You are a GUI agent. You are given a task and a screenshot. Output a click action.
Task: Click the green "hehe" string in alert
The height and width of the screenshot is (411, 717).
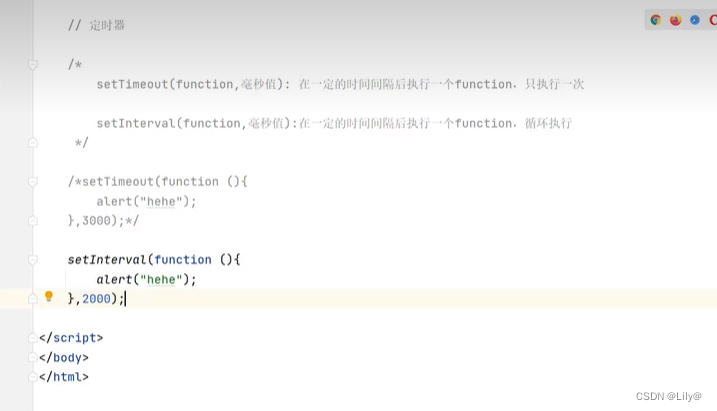click(x=161, y=279)
